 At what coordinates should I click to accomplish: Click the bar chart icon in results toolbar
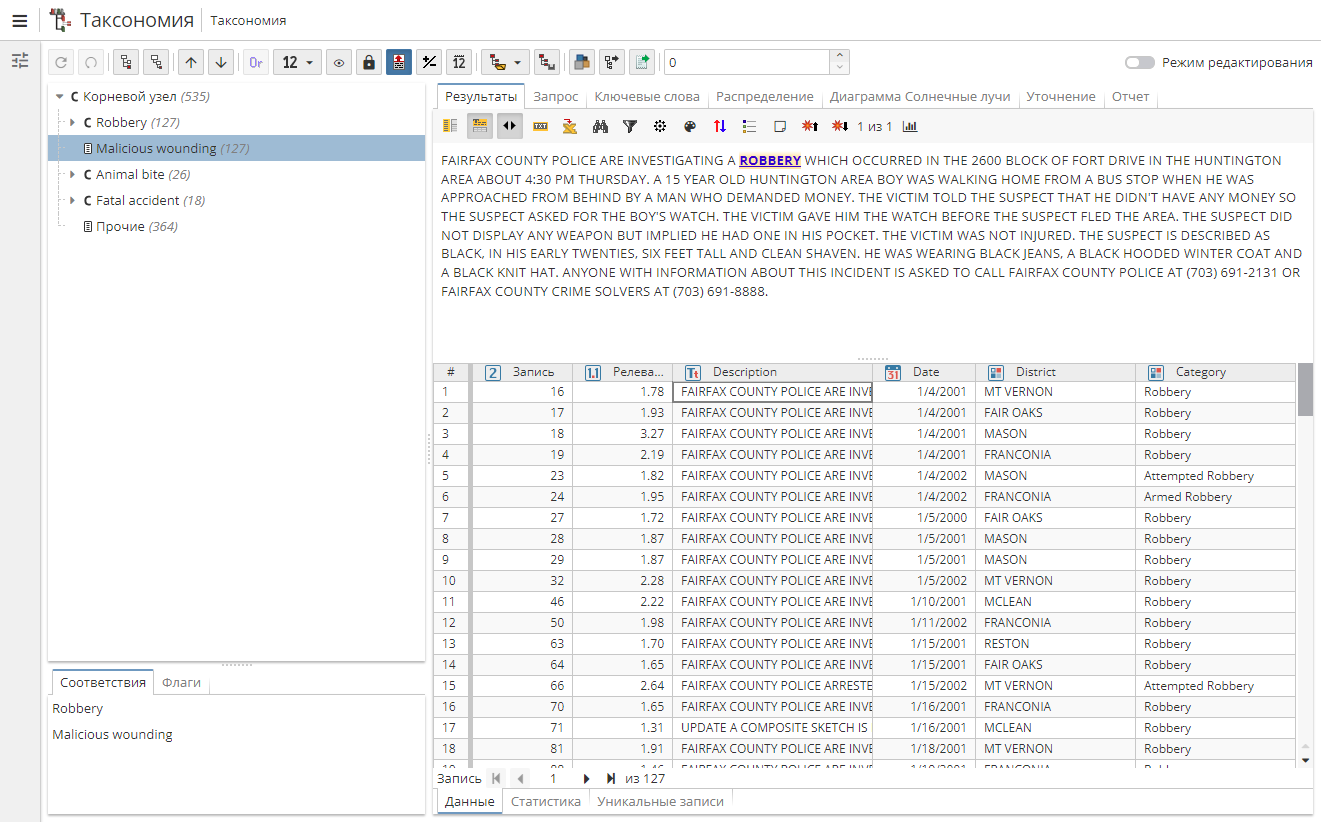910,126
